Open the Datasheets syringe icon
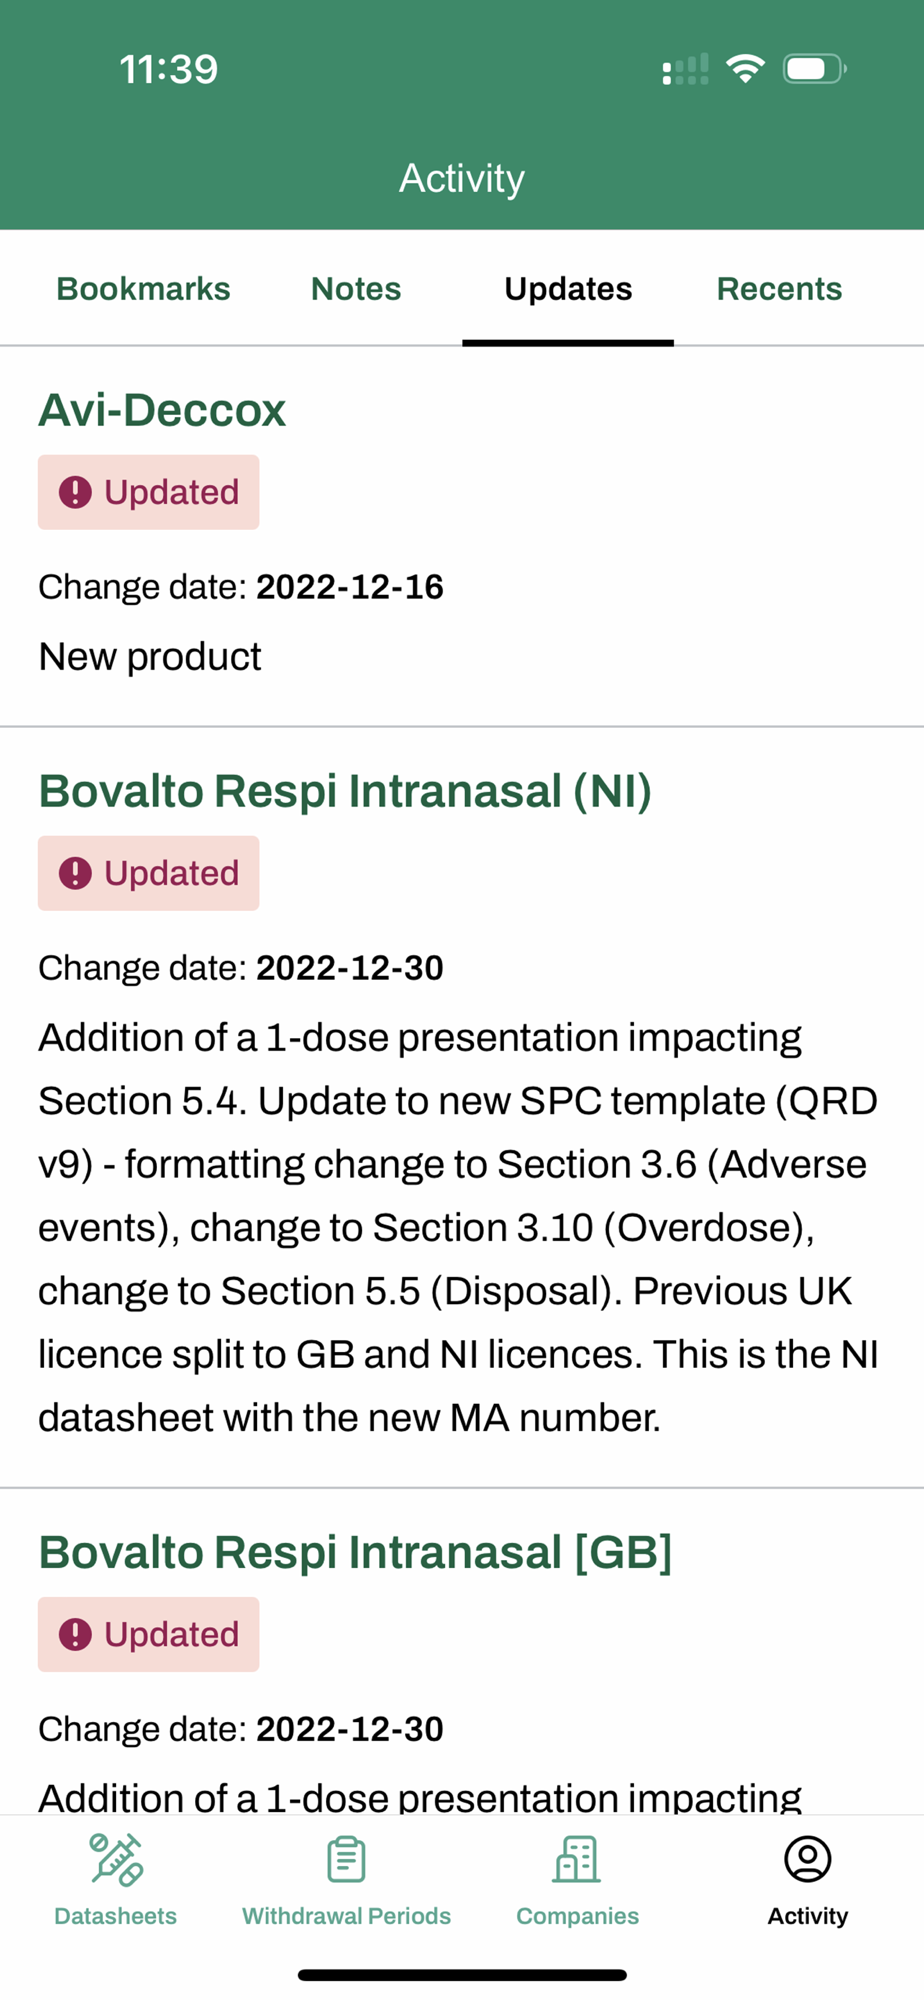This screenshot has height=2000, width=924. (x=116, y=1860)
